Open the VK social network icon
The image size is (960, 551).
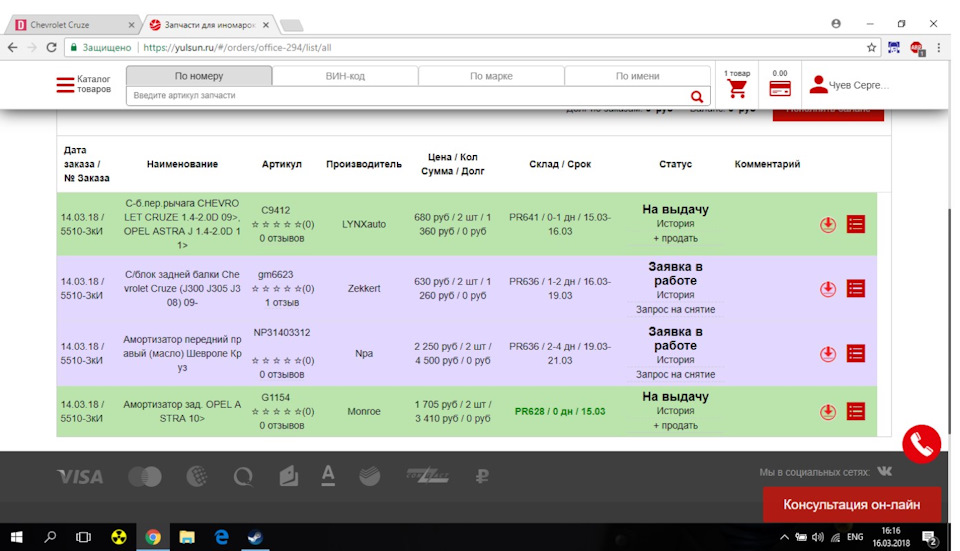tap(884, 471)
